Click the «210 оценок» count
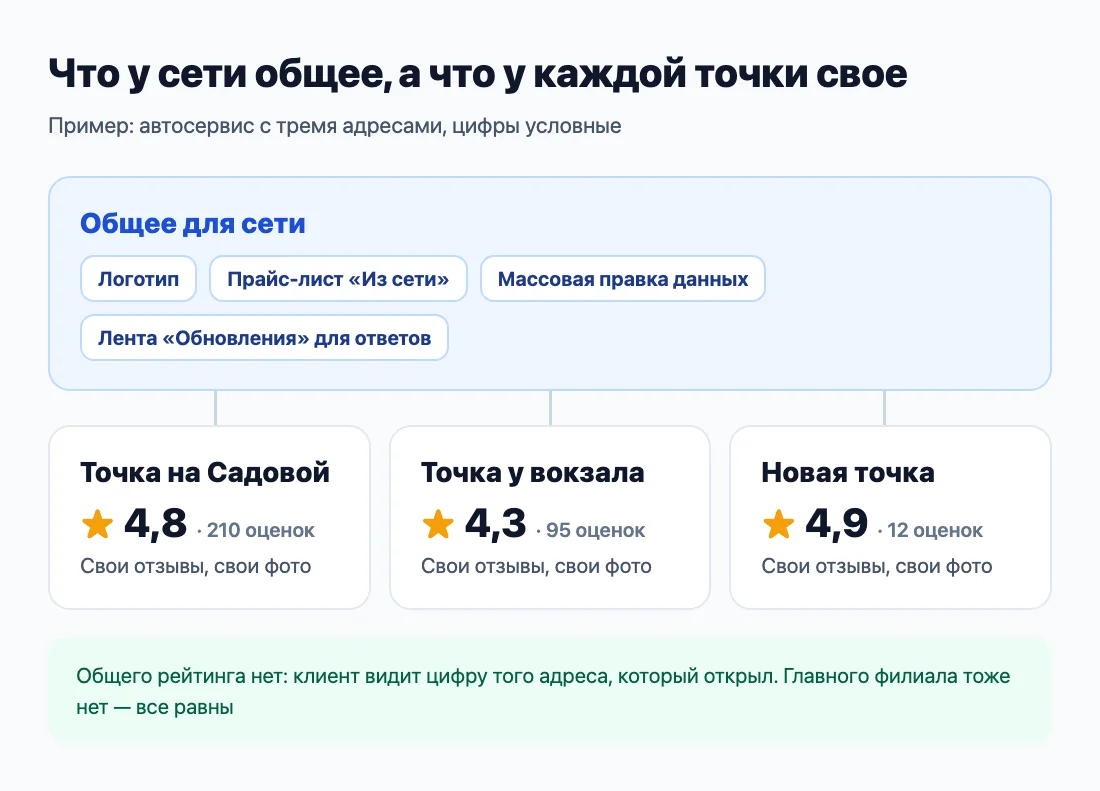Screen dimensions: 1100x791 [261, 530]
